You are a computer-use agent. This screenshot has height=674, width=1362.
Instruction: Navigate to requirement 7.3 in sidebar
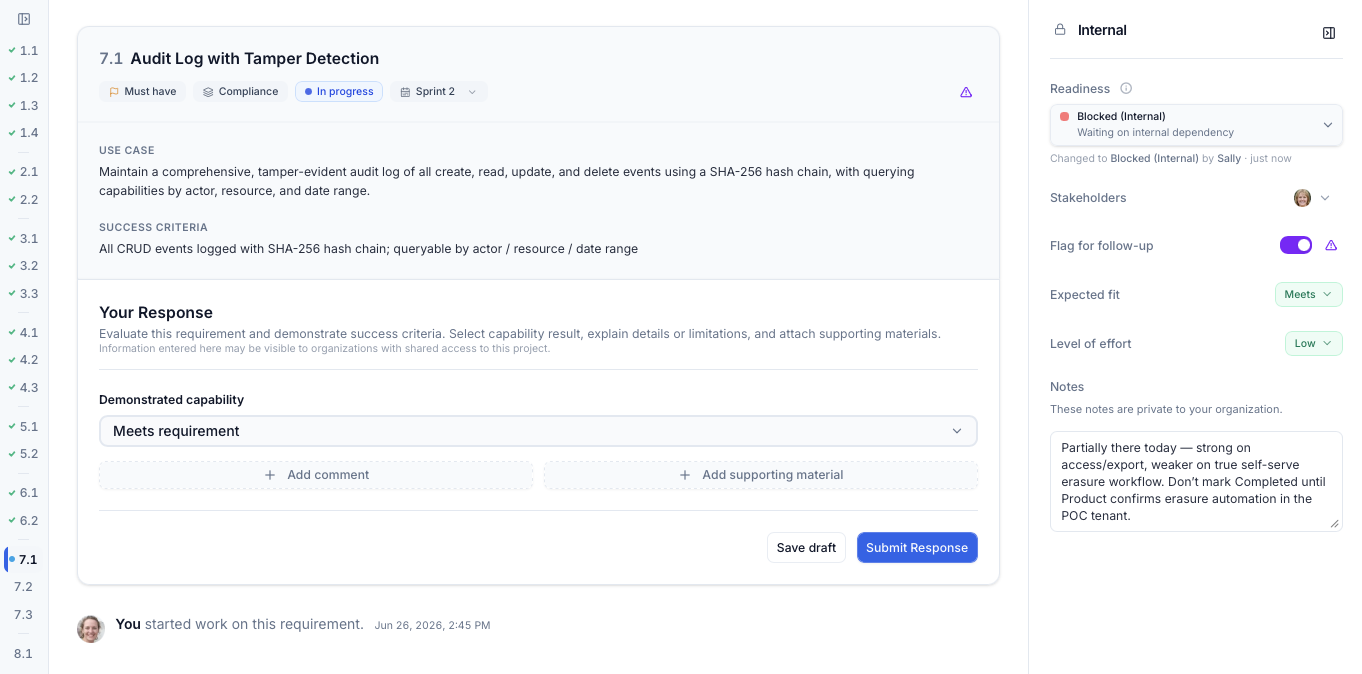(x=23, y=615)
